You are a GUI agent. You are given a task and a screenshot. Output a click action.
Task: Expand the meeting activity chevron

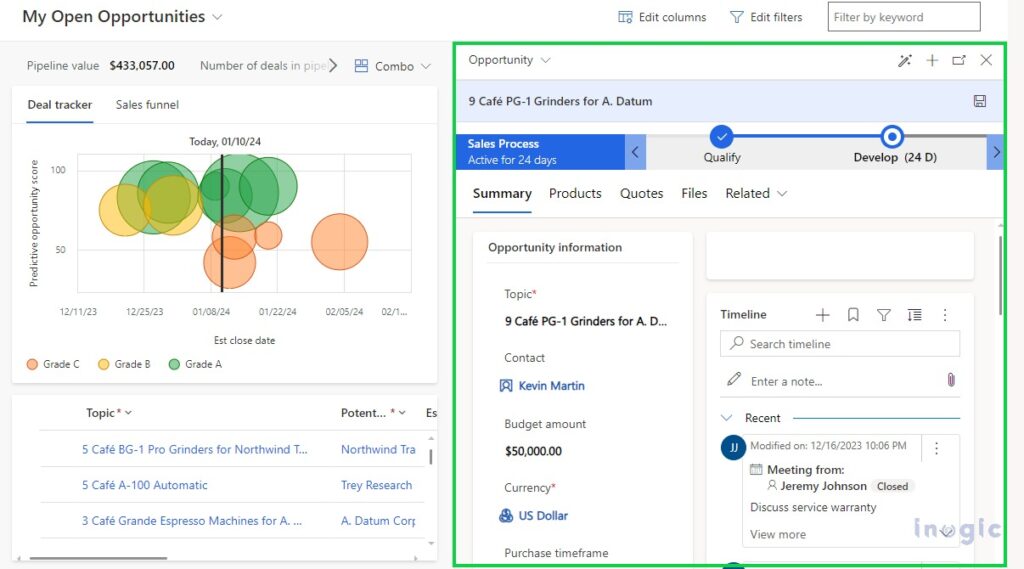(x=946, y=532)
